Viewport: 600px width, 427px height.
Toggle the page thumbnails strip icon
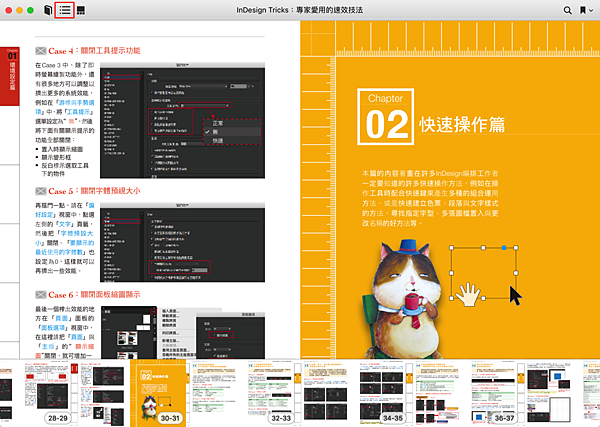(81, 10)
